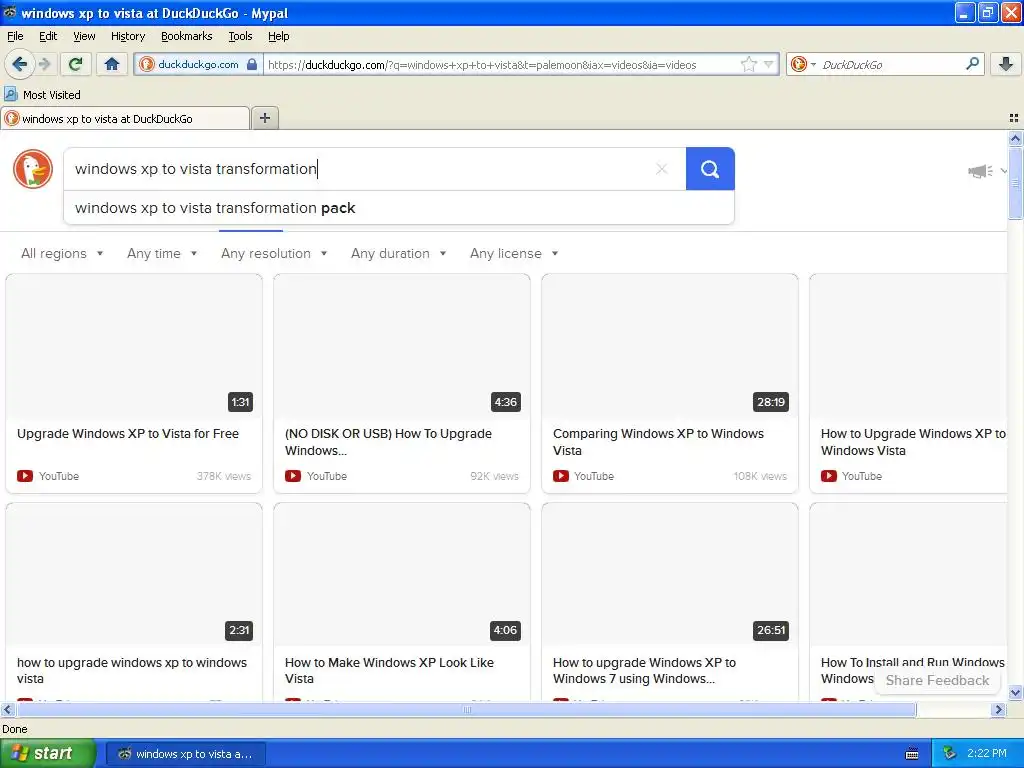Open 'How to Make Windows XP Look Like Vista' title
Viewport: 1024px width, 768px height.
click(x=389, y=671)
